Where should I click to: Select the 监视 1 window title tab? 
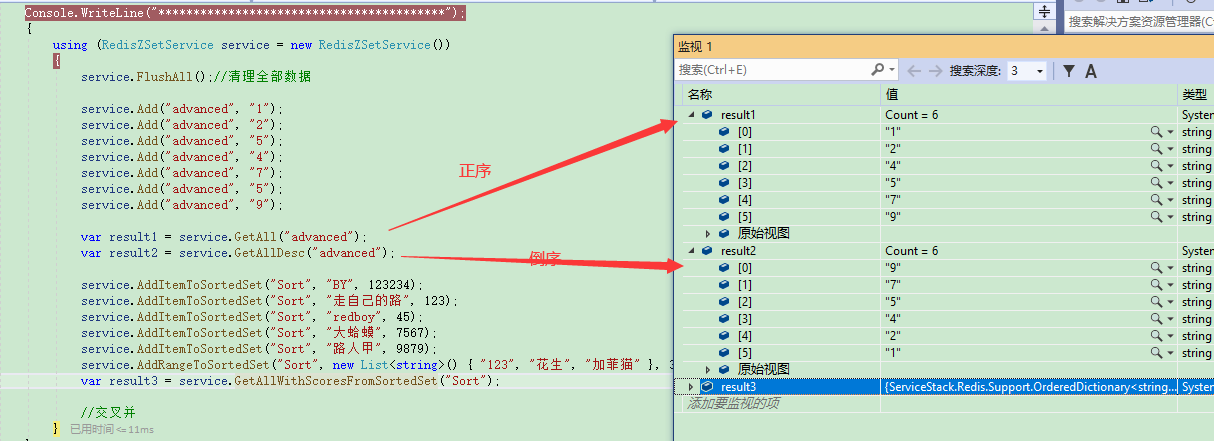695,47
